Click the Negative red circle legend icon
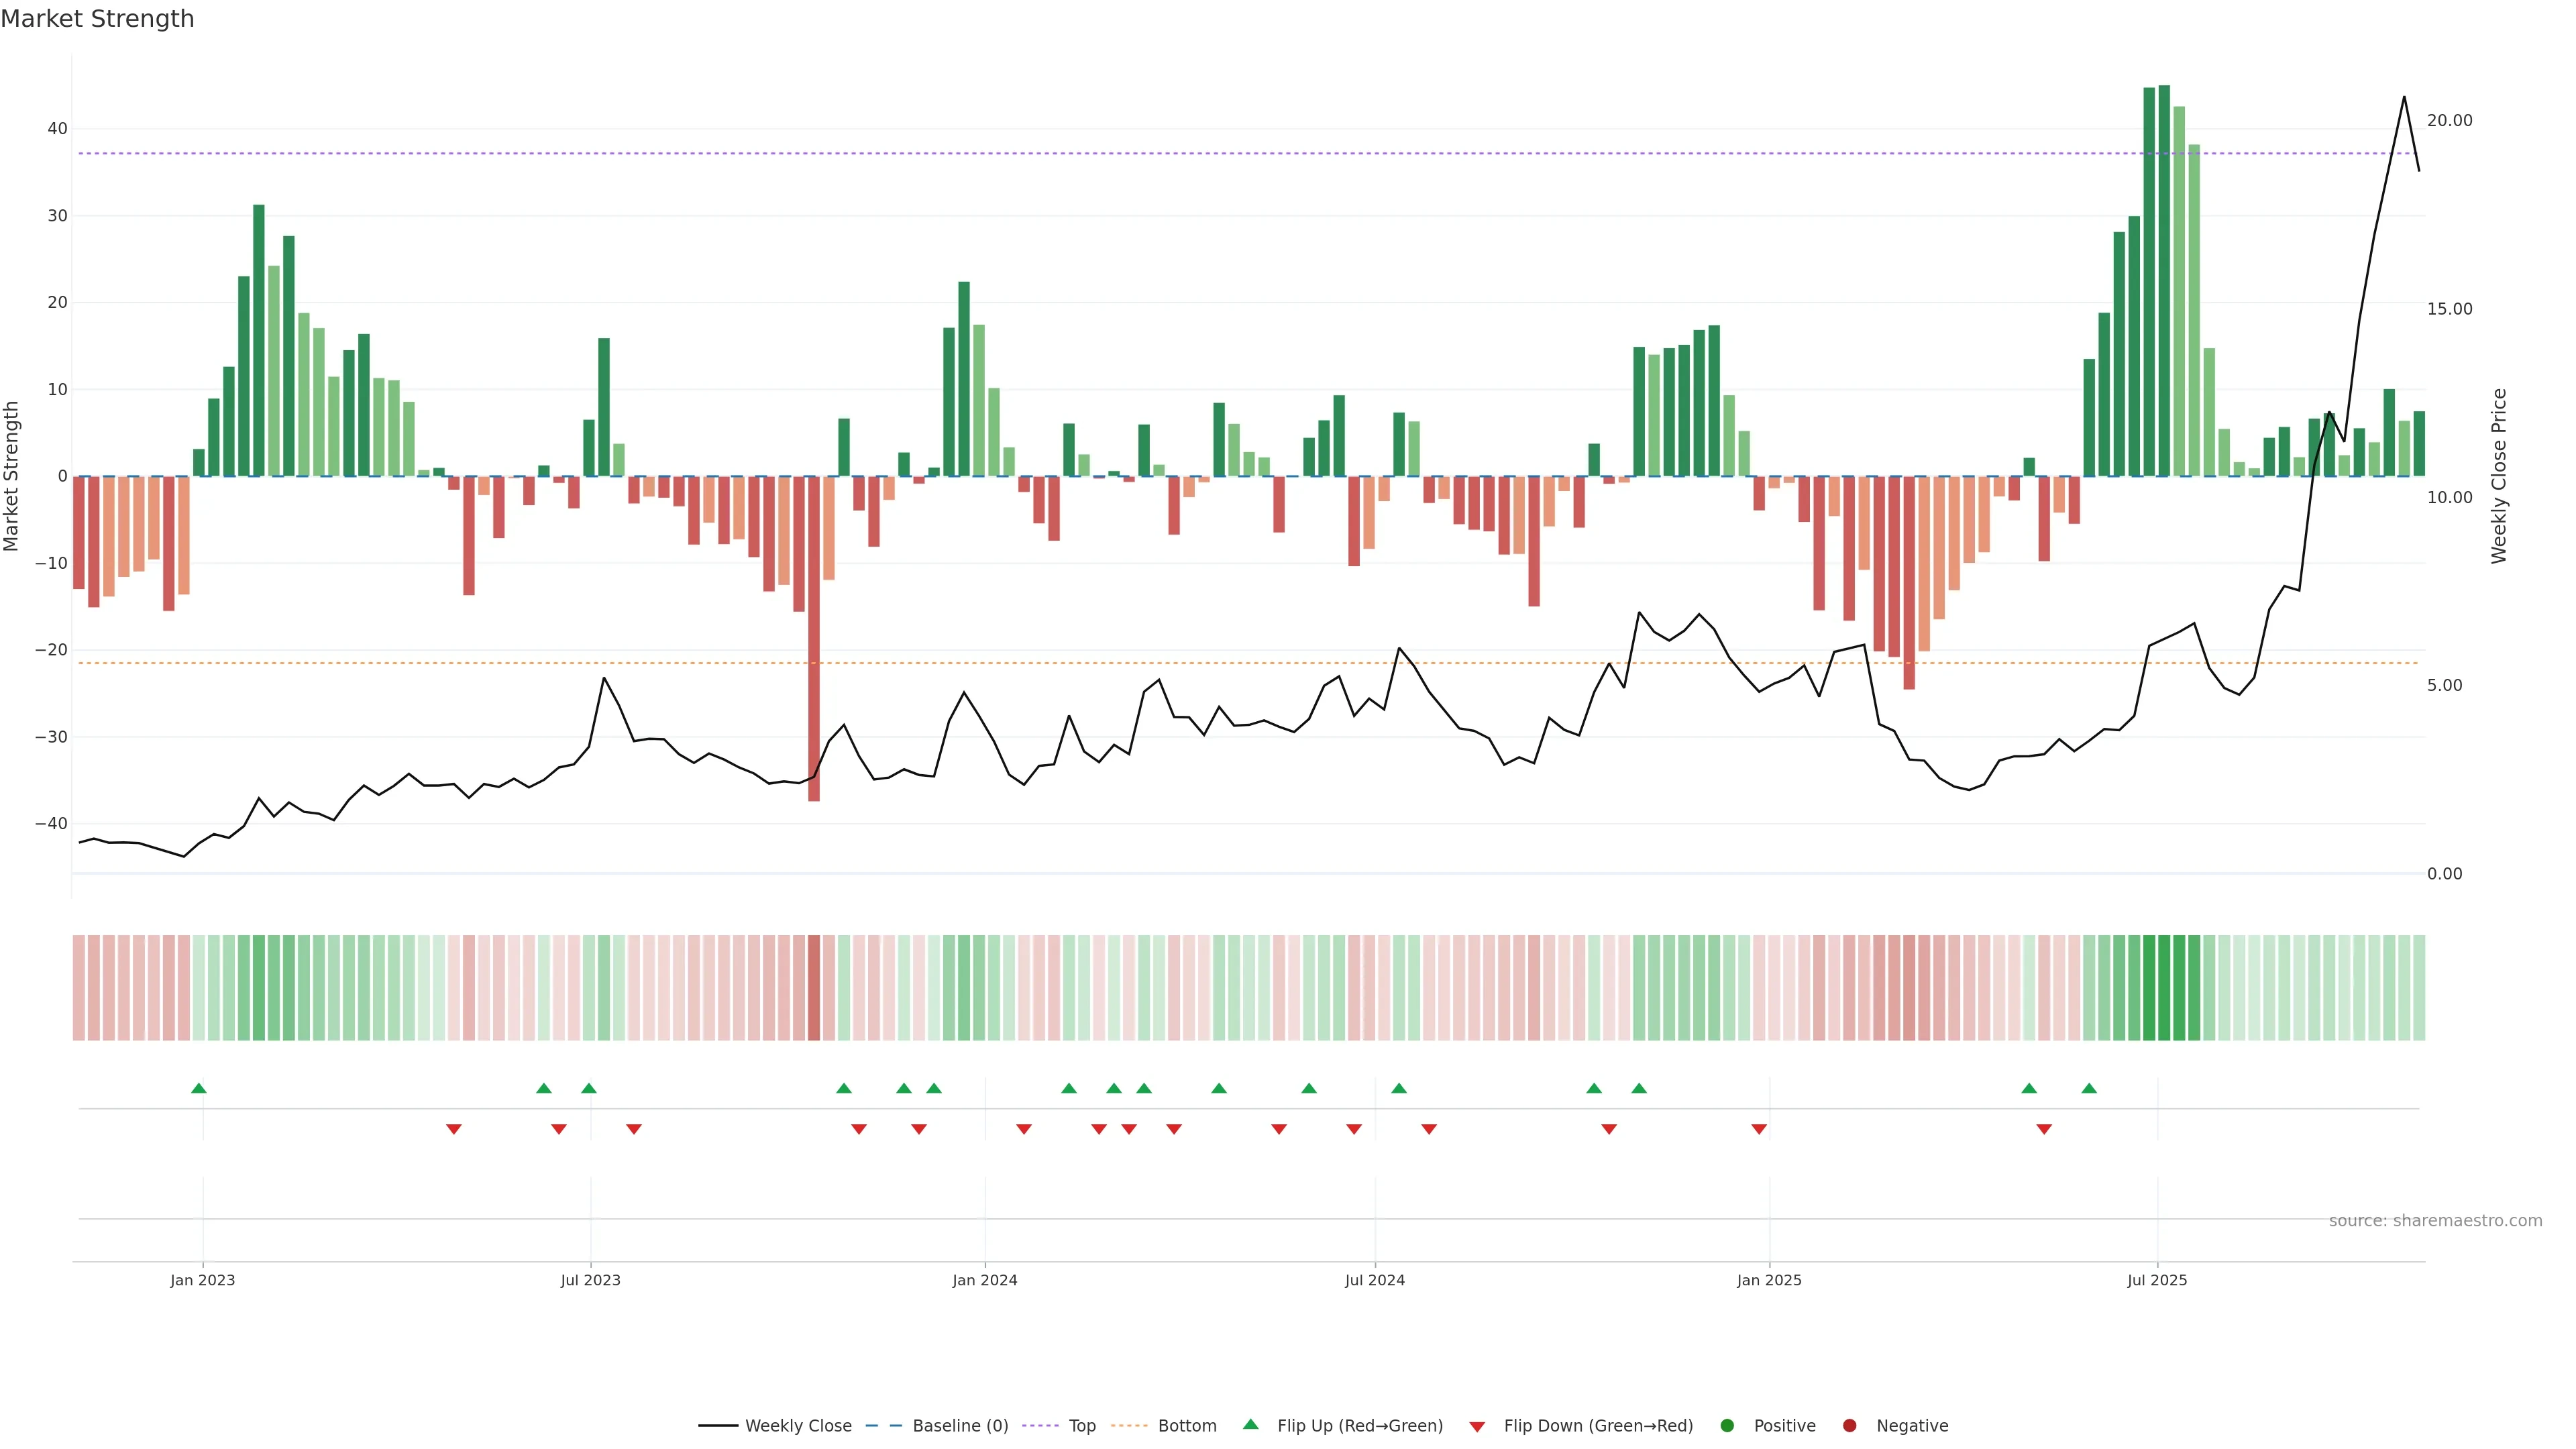 (x=1849, y=1426)
